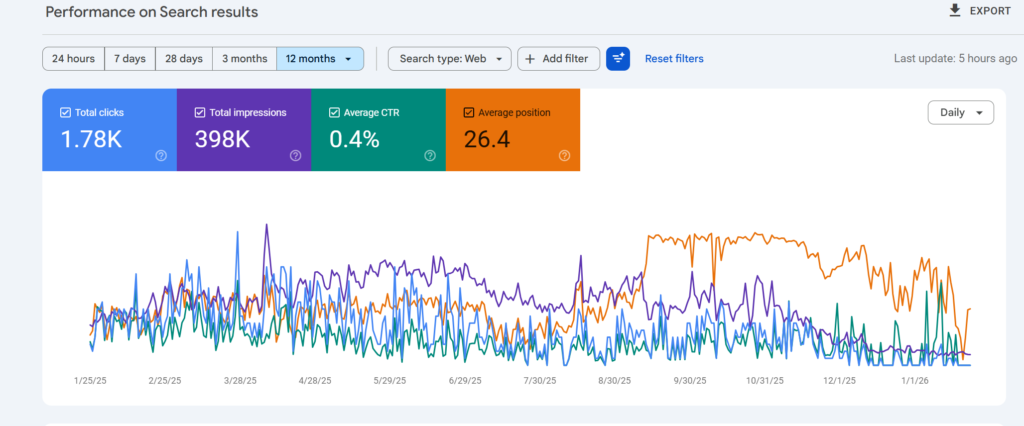Disable the Average position checkbox
This screenshot has height=426, width=1024.
(x=469, y=113)
